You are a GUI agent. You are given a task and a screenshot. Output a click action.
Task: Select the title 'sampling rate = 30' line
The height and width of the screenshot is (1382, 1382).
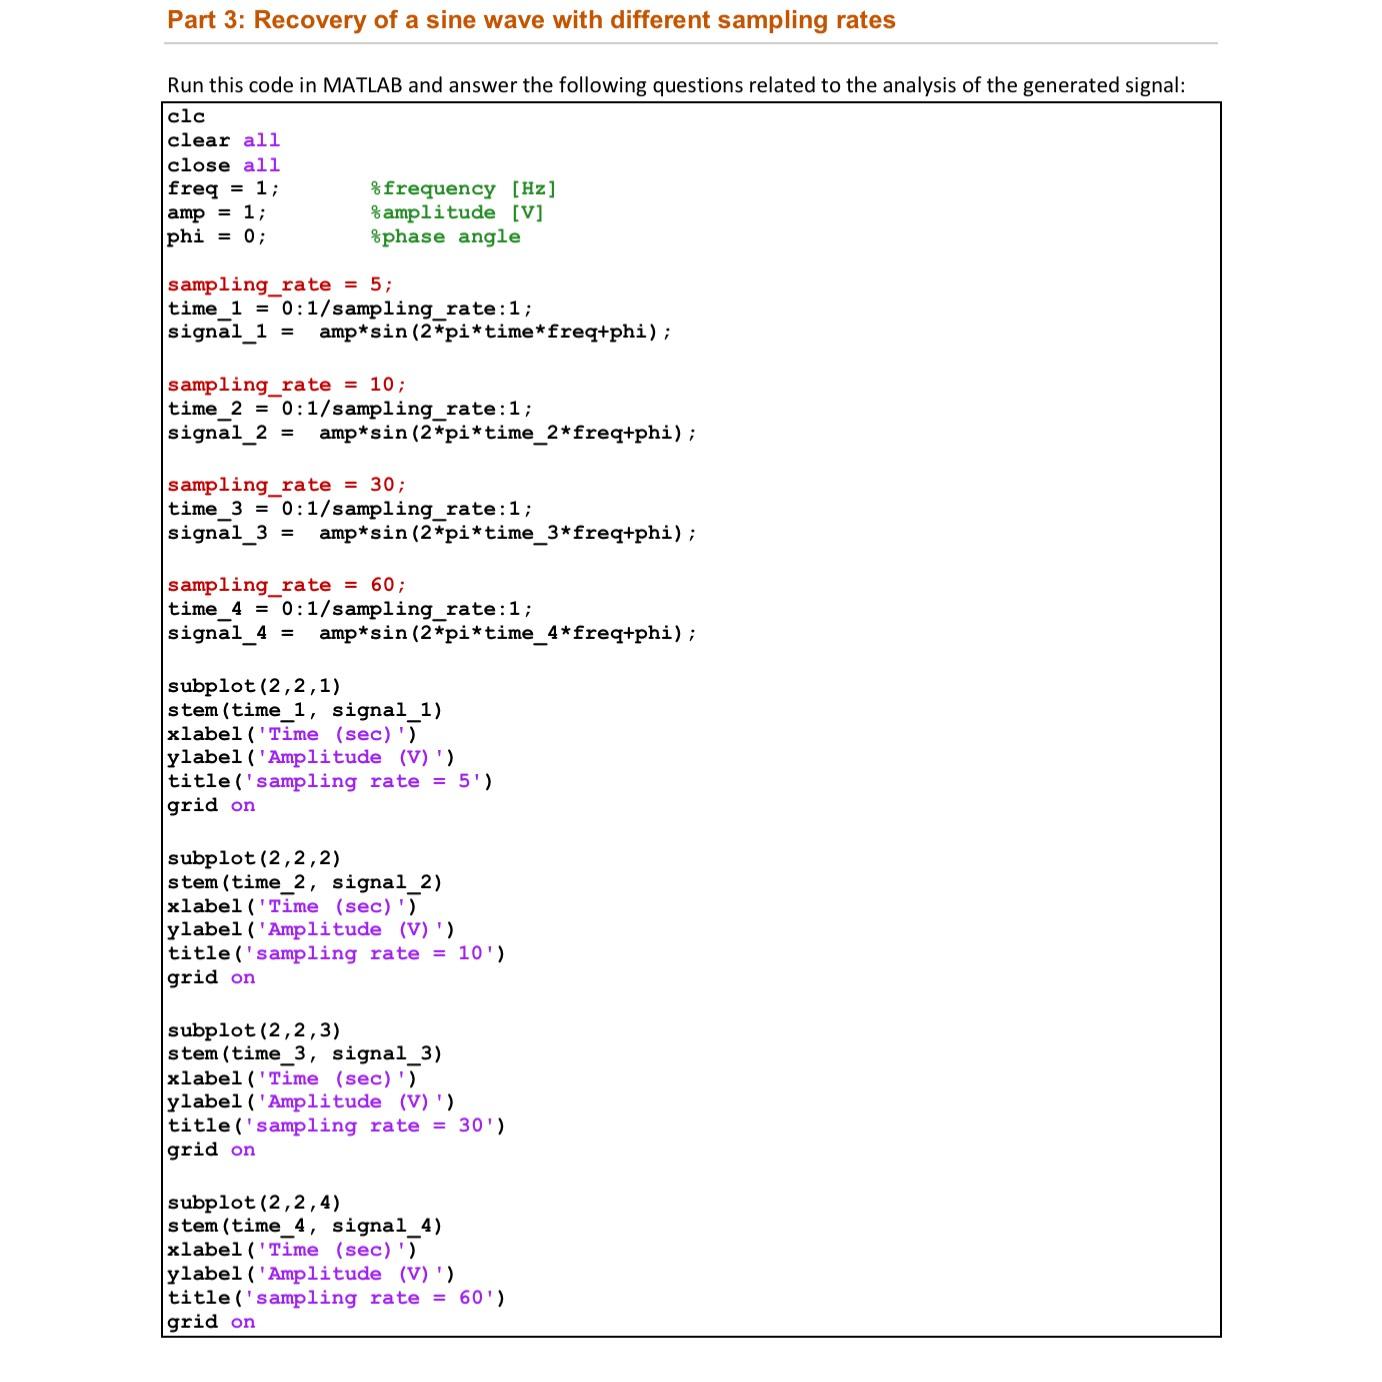pos(335,1125)
